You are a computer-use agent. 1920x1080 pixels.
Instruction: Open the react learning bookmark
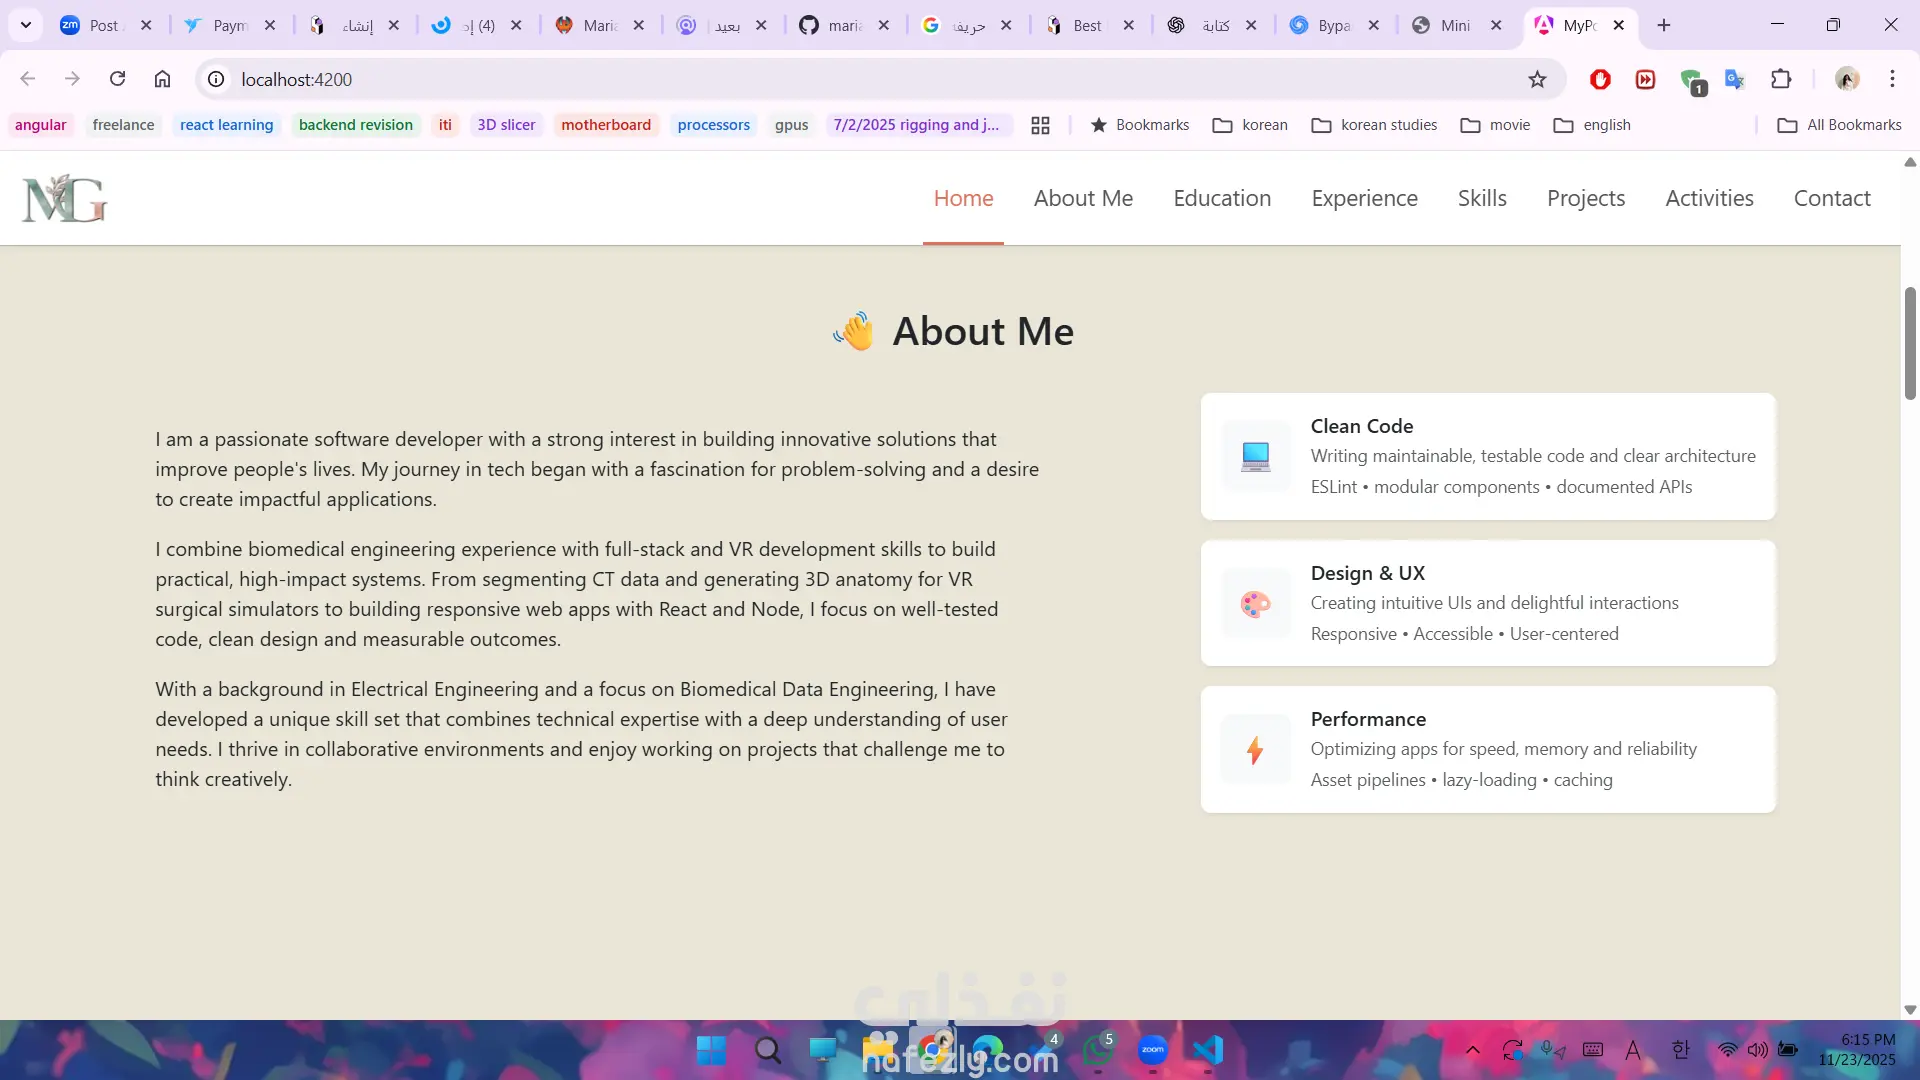[226, 125]
